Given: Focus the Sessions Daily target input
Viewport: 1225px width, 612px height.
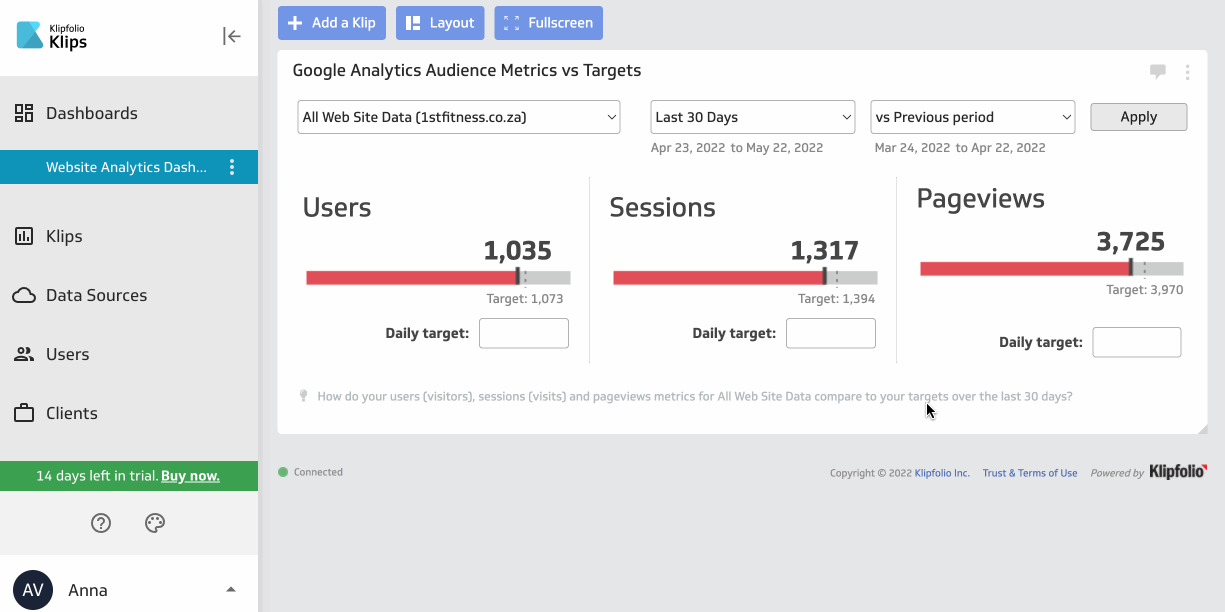Looking at the screenshot, I should coord(831,333).
